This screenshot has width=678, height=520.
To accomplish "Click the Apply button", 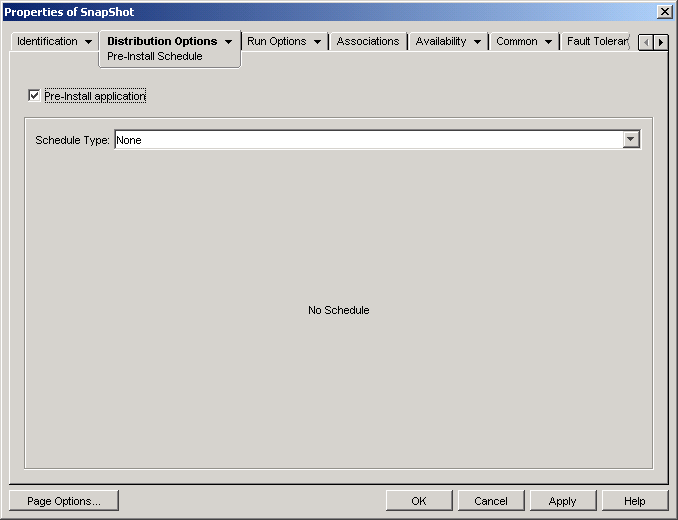I will (x=563, y=501).
